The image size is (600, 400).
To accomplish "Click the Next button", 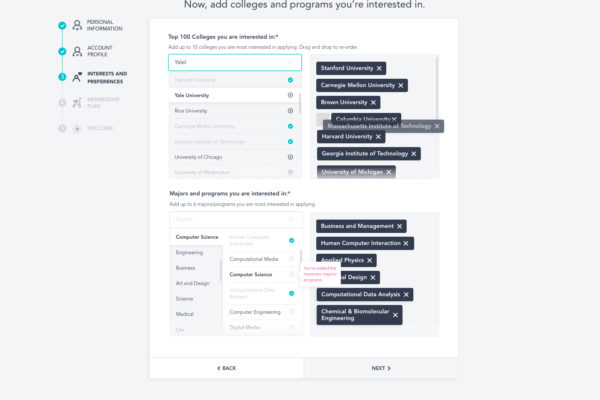I will click(x=381, y=368).
